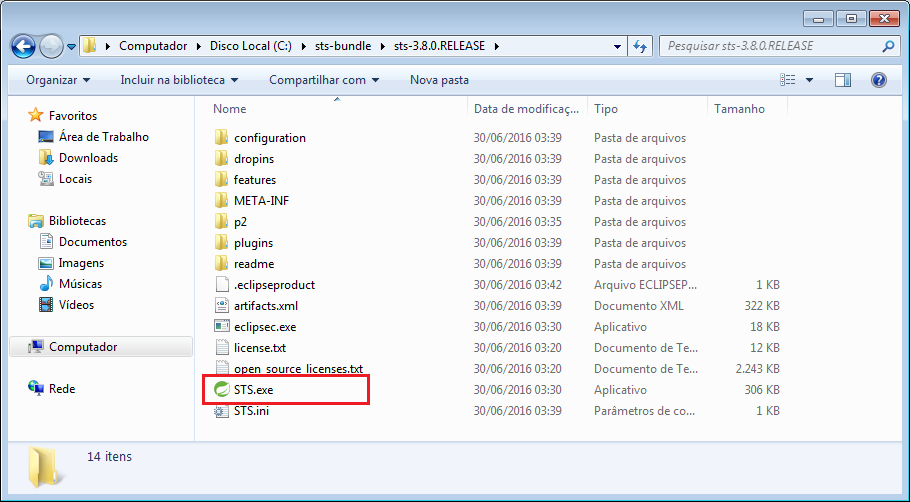Select Área de Trabalho in navigation pane

(104, 137)
